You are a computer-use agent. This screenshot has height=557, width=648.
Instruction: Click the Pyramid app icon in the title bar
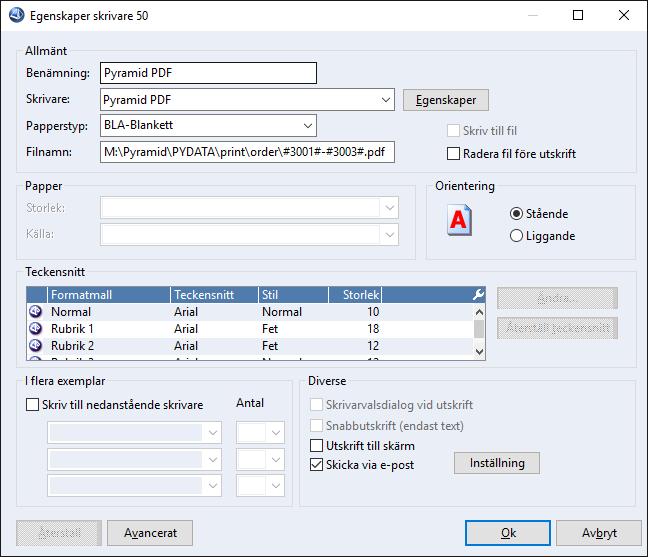17,15
